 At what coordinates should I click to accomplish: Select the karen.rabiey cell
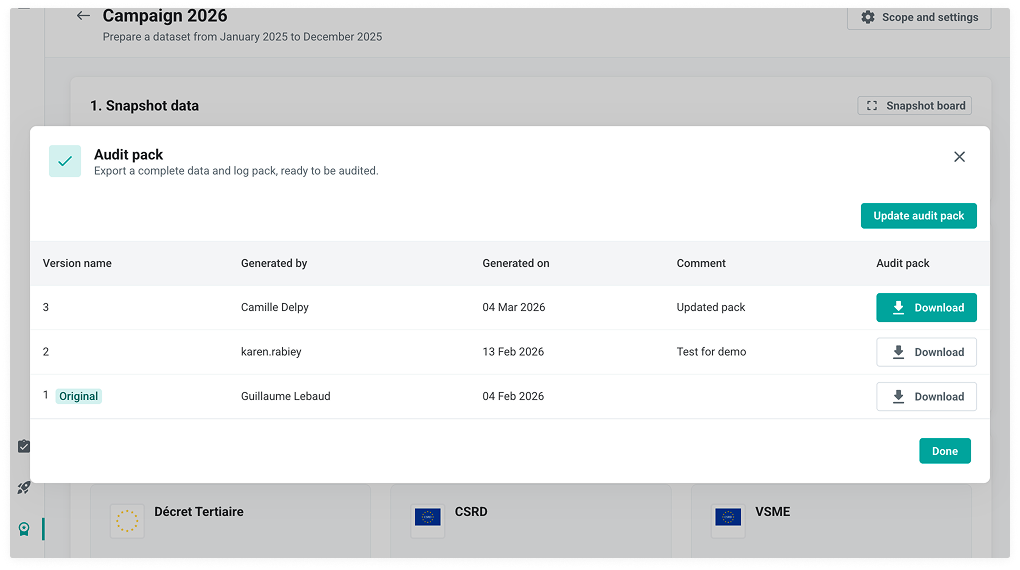coord(271,352)
